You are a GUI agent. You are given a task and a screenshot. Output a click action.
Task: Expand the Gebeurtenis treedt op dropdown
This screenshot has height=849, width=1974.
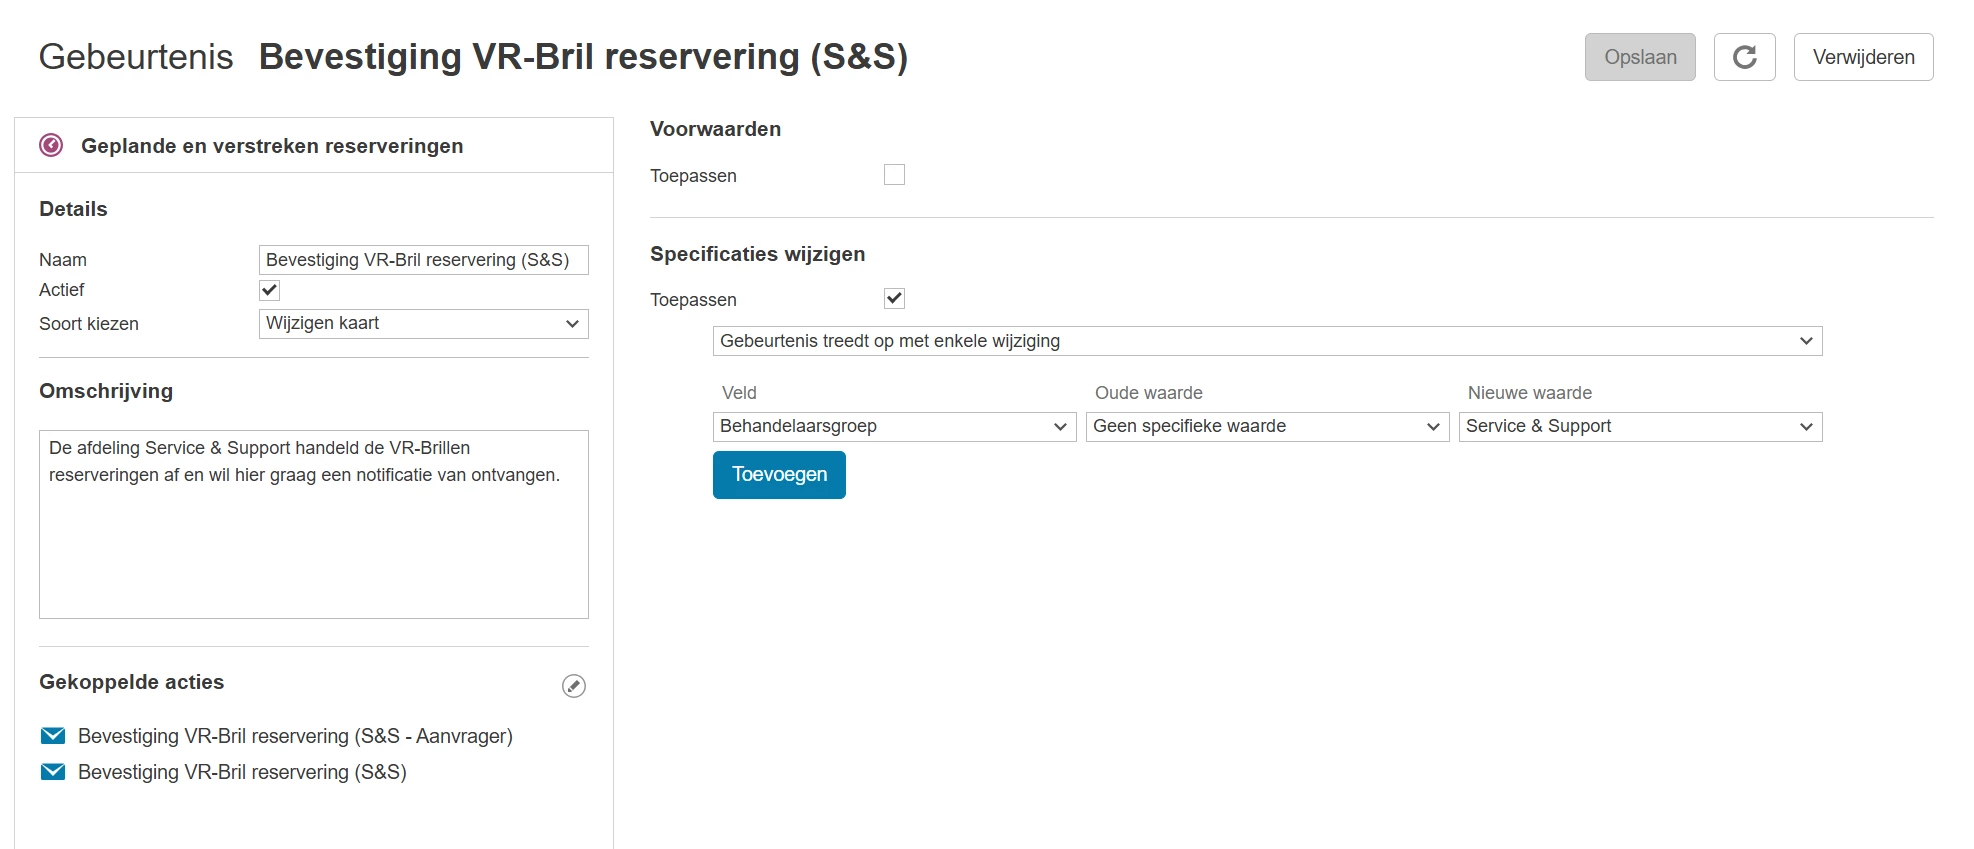[x=1267, y=341]
